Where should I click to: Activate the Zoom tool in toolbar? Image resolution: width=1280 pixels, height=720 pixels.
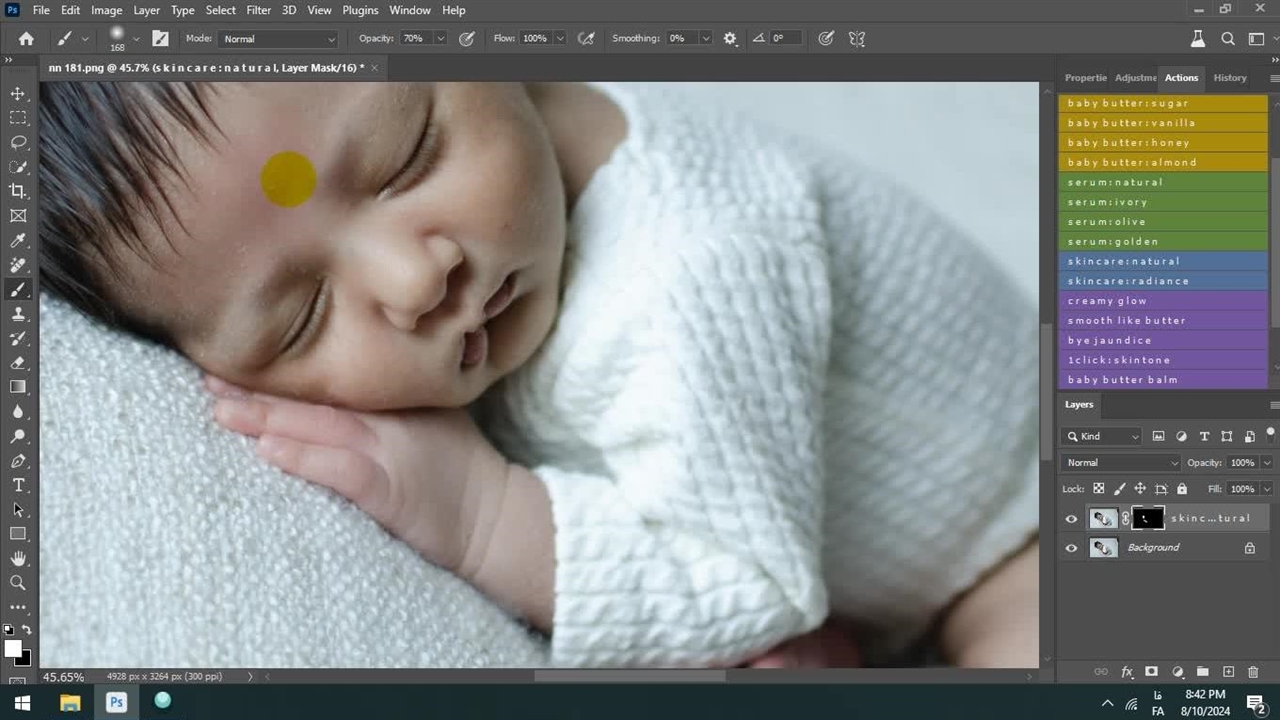(18, 582)
